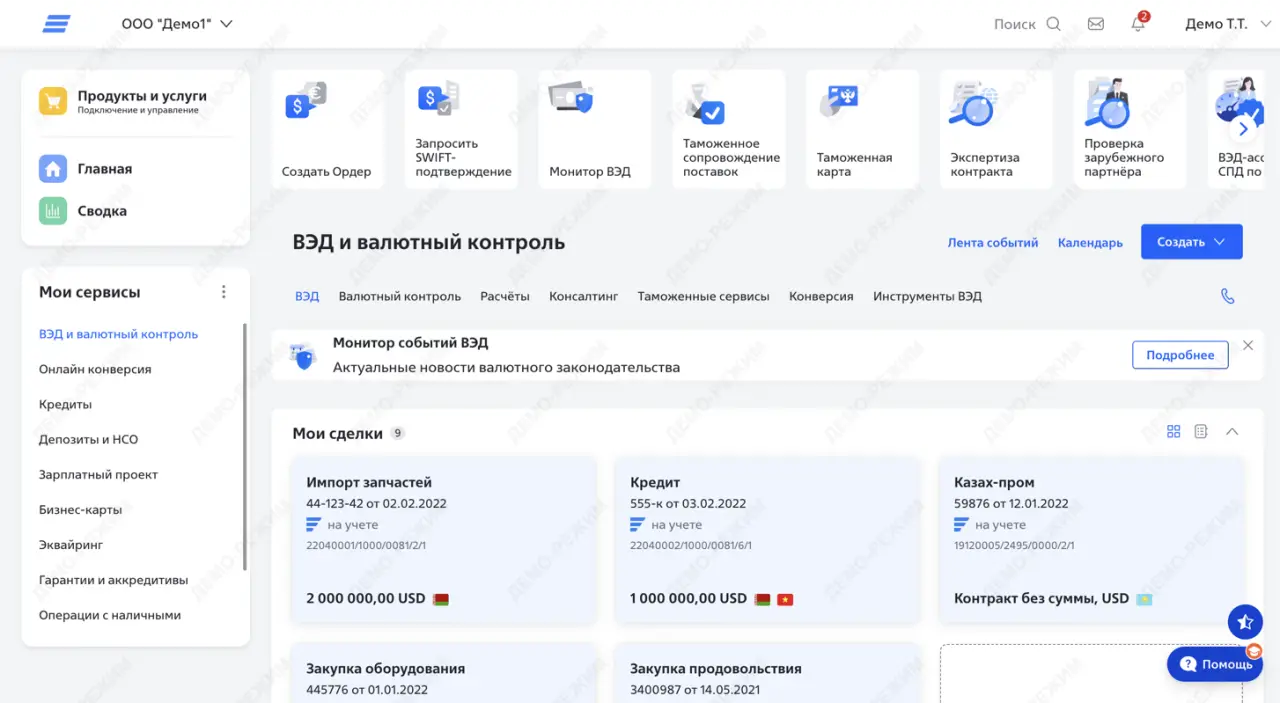This screenshot has height=703, width=1280.
Task: Switch to the Валютный контроль tab
Action: pyautogui.click(x=398, y=296)
